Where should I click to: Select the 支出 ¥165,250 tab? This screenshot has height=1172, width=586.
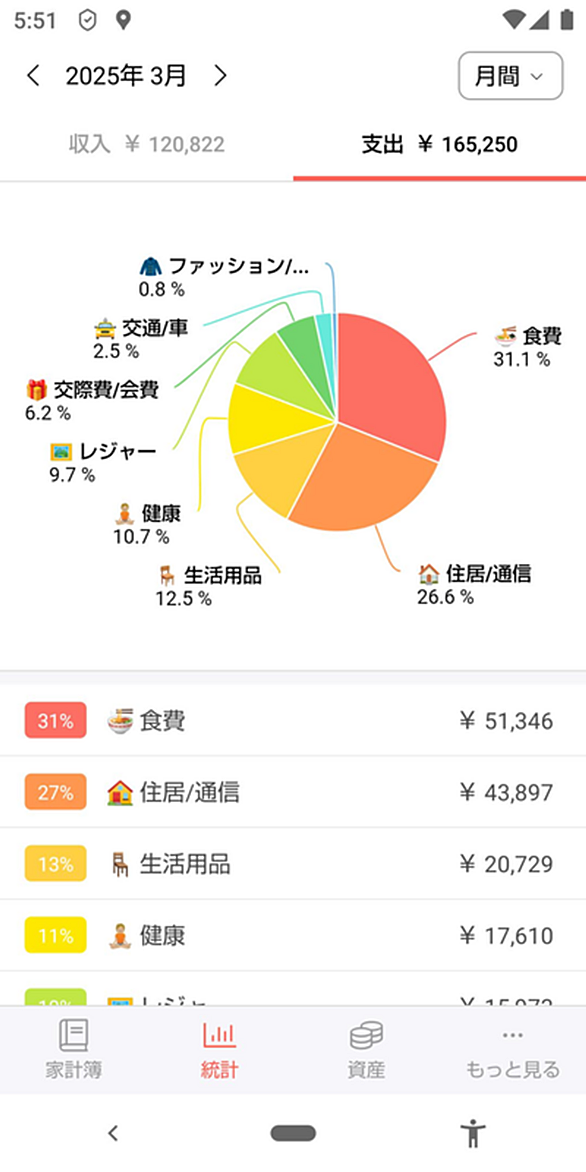[440, 144]
